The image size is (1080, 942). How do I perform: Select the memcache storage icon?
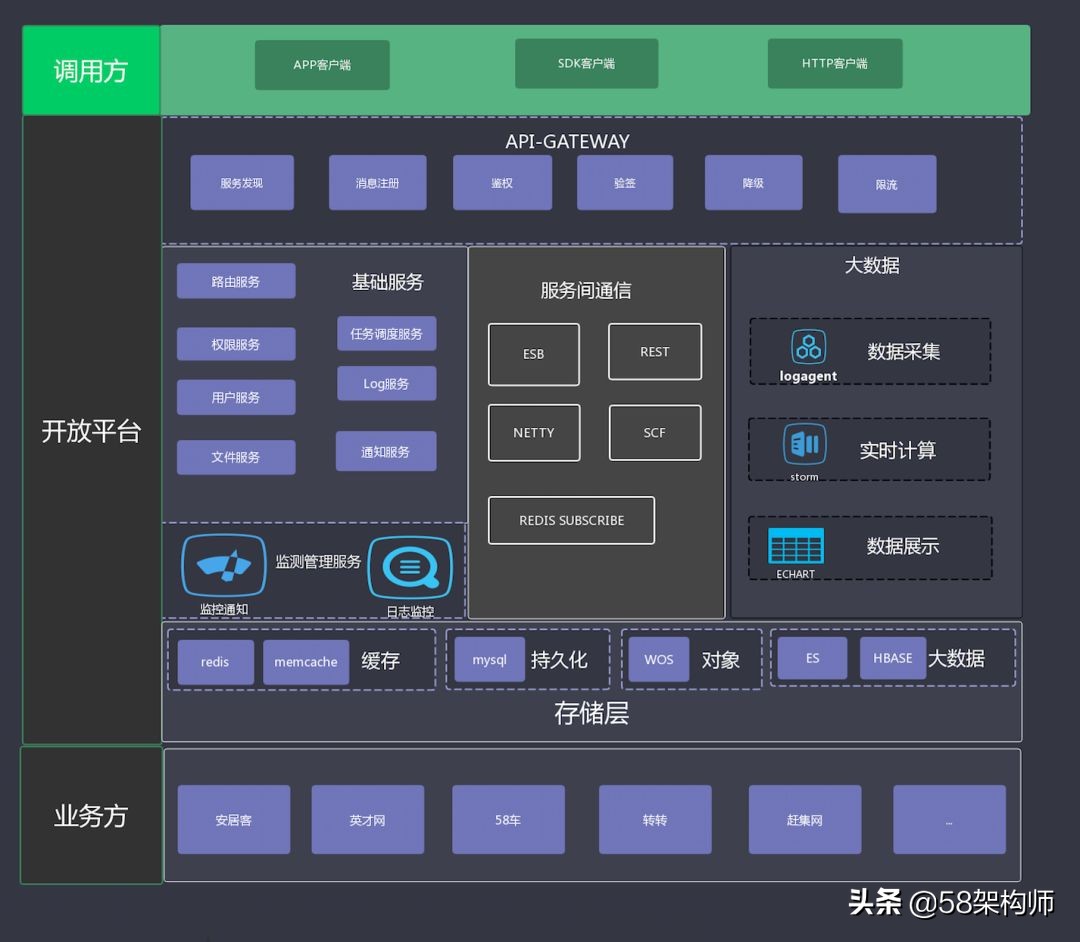pos(305,661)
